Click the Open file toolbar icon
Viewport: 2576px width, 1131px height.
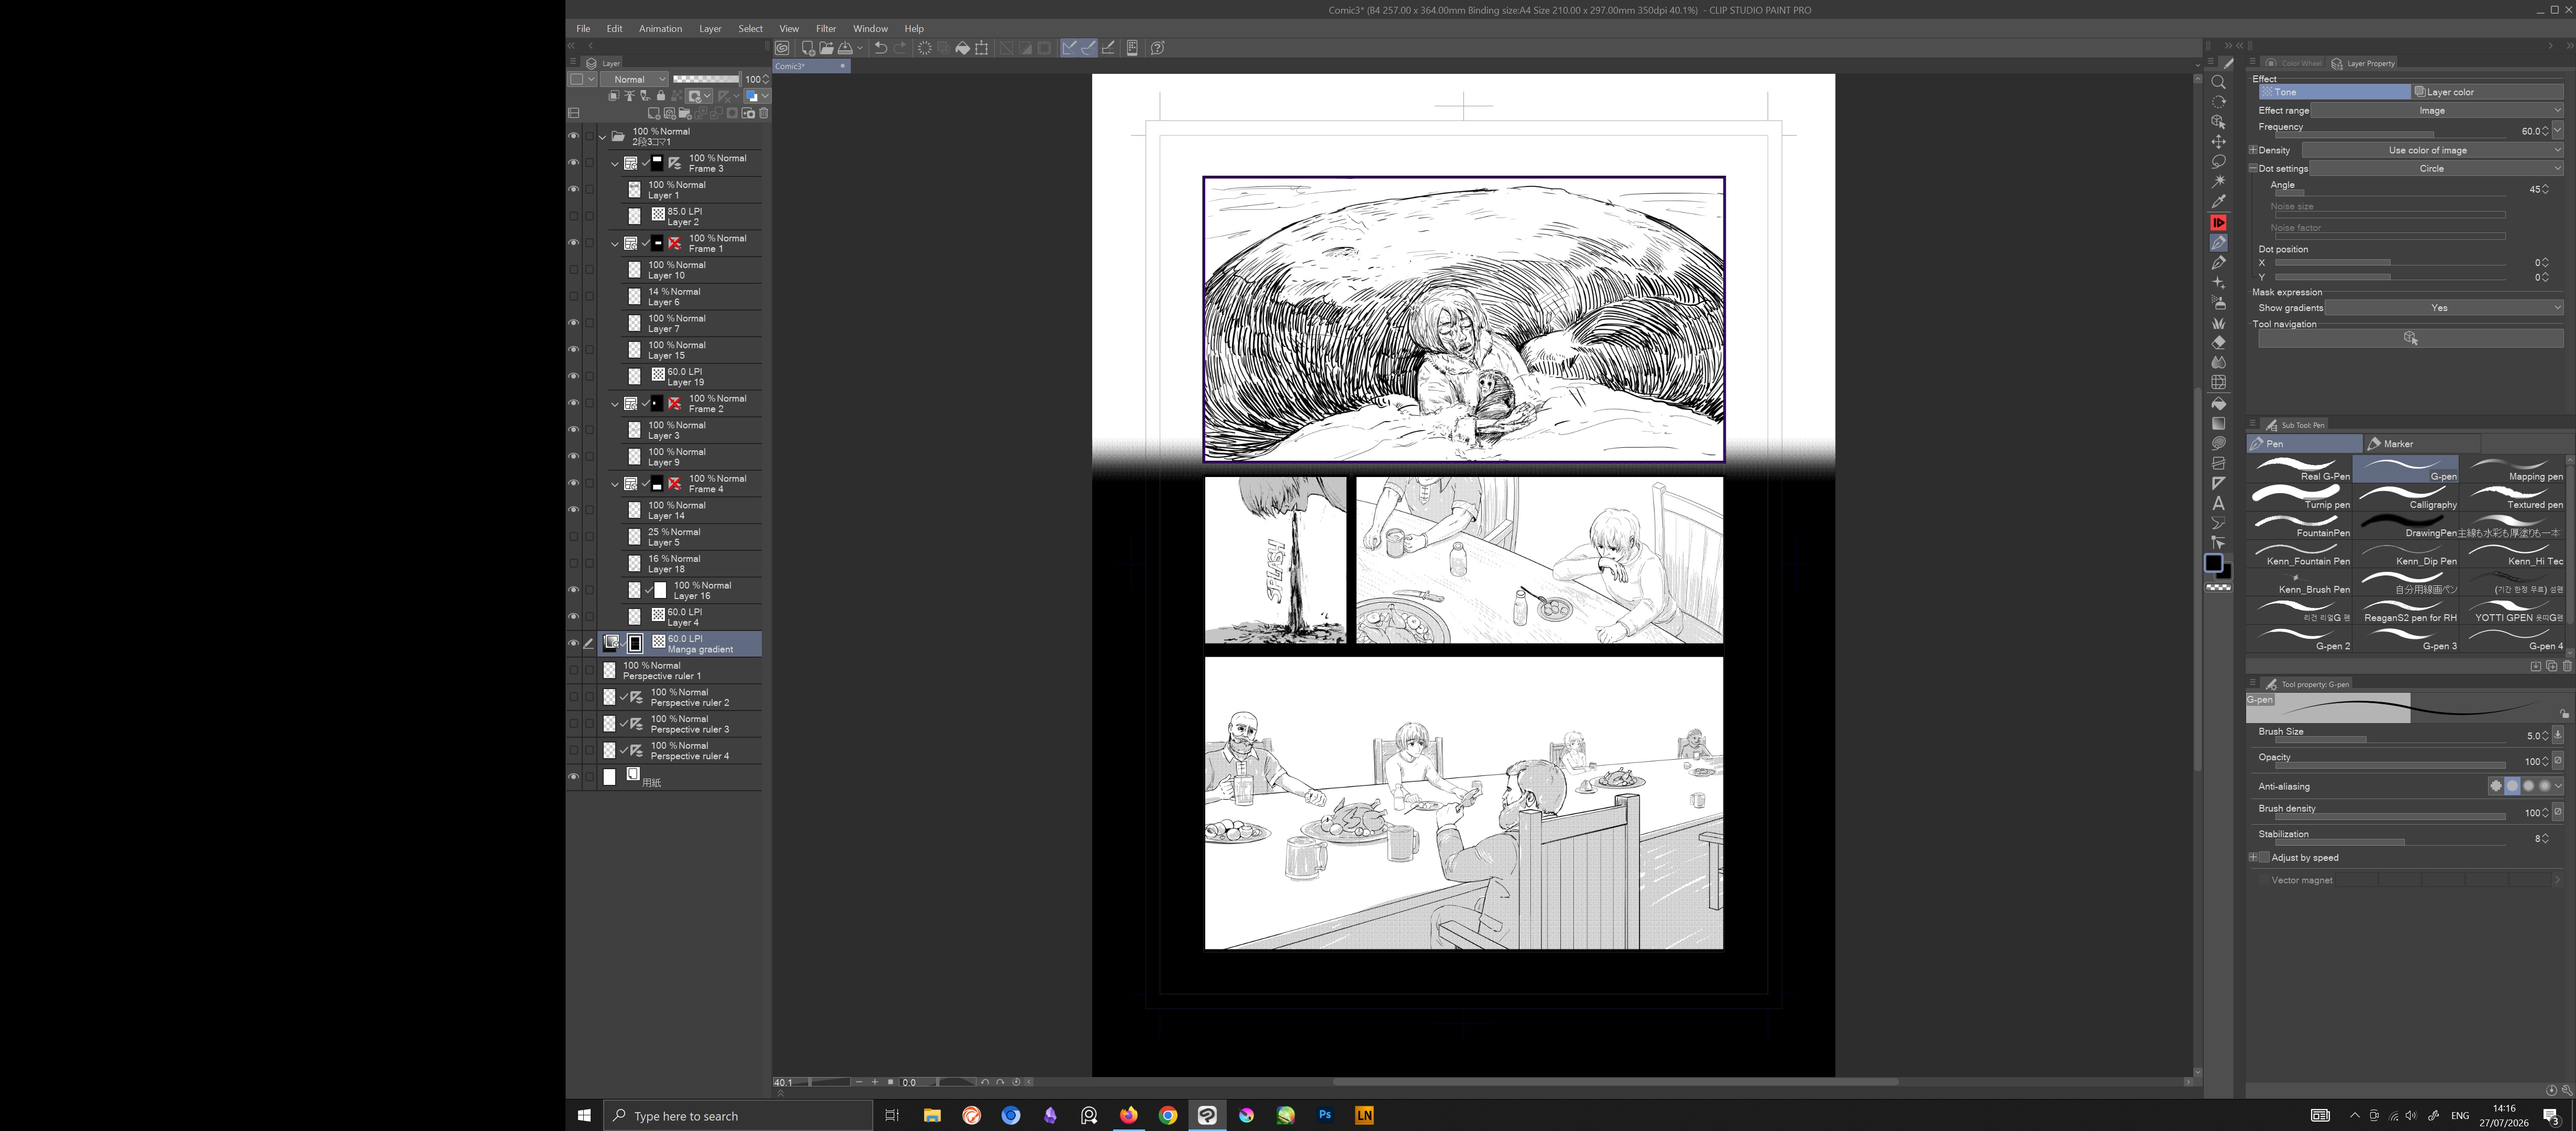[826, 48]
